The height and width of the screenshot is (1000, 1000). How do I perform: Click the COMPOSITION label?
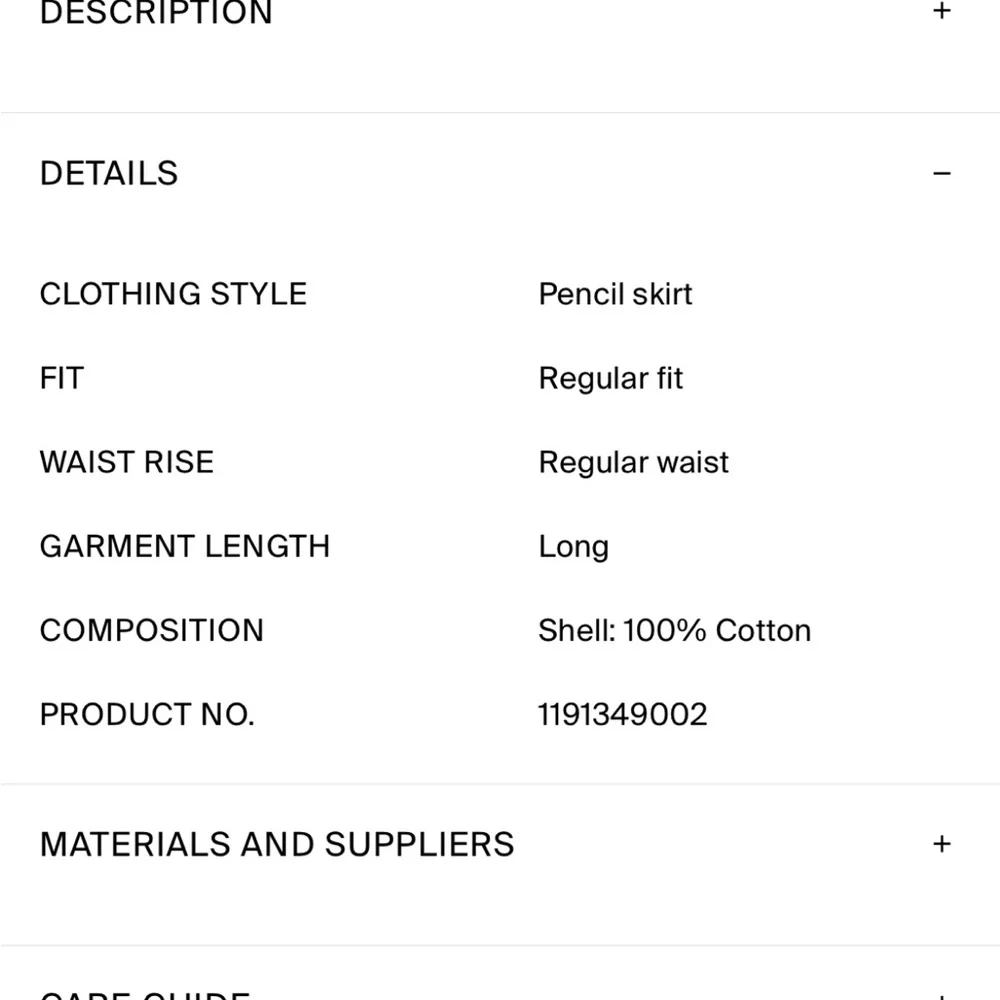coord(152,630)
